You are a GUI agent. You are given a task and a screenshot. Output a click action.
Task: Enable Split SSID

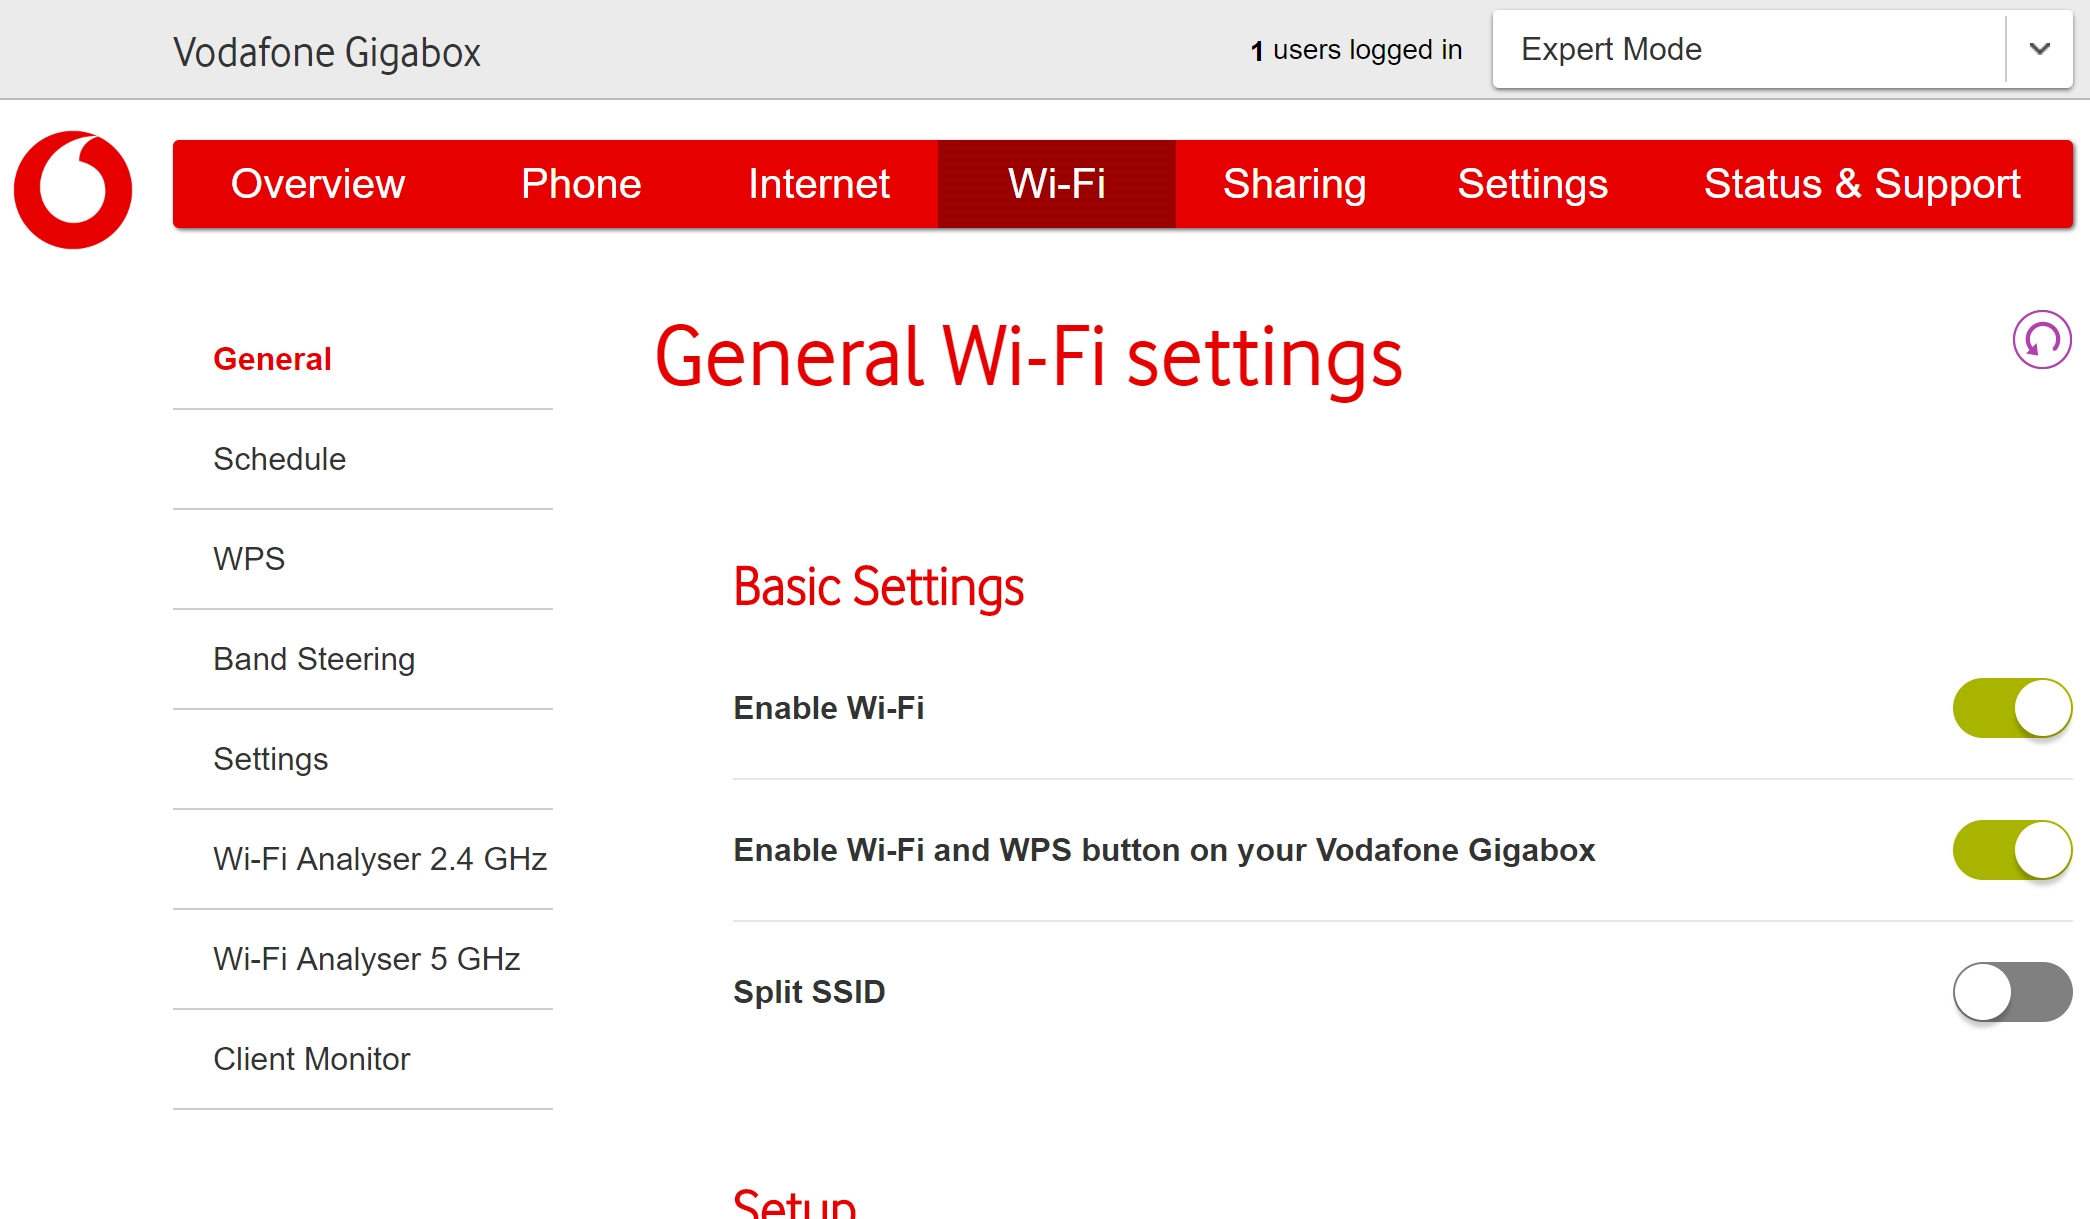click(2011, 991)
